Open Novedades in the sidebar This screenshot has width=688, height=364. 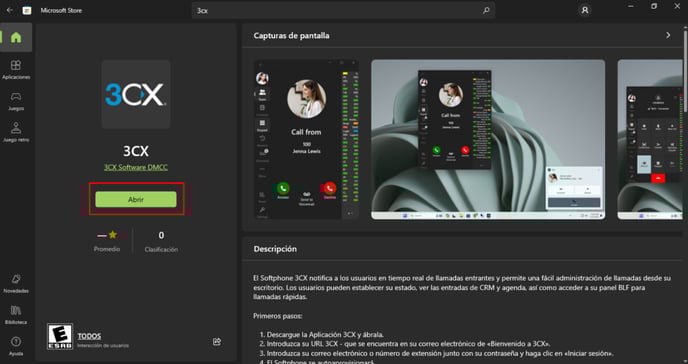[16, 284]
